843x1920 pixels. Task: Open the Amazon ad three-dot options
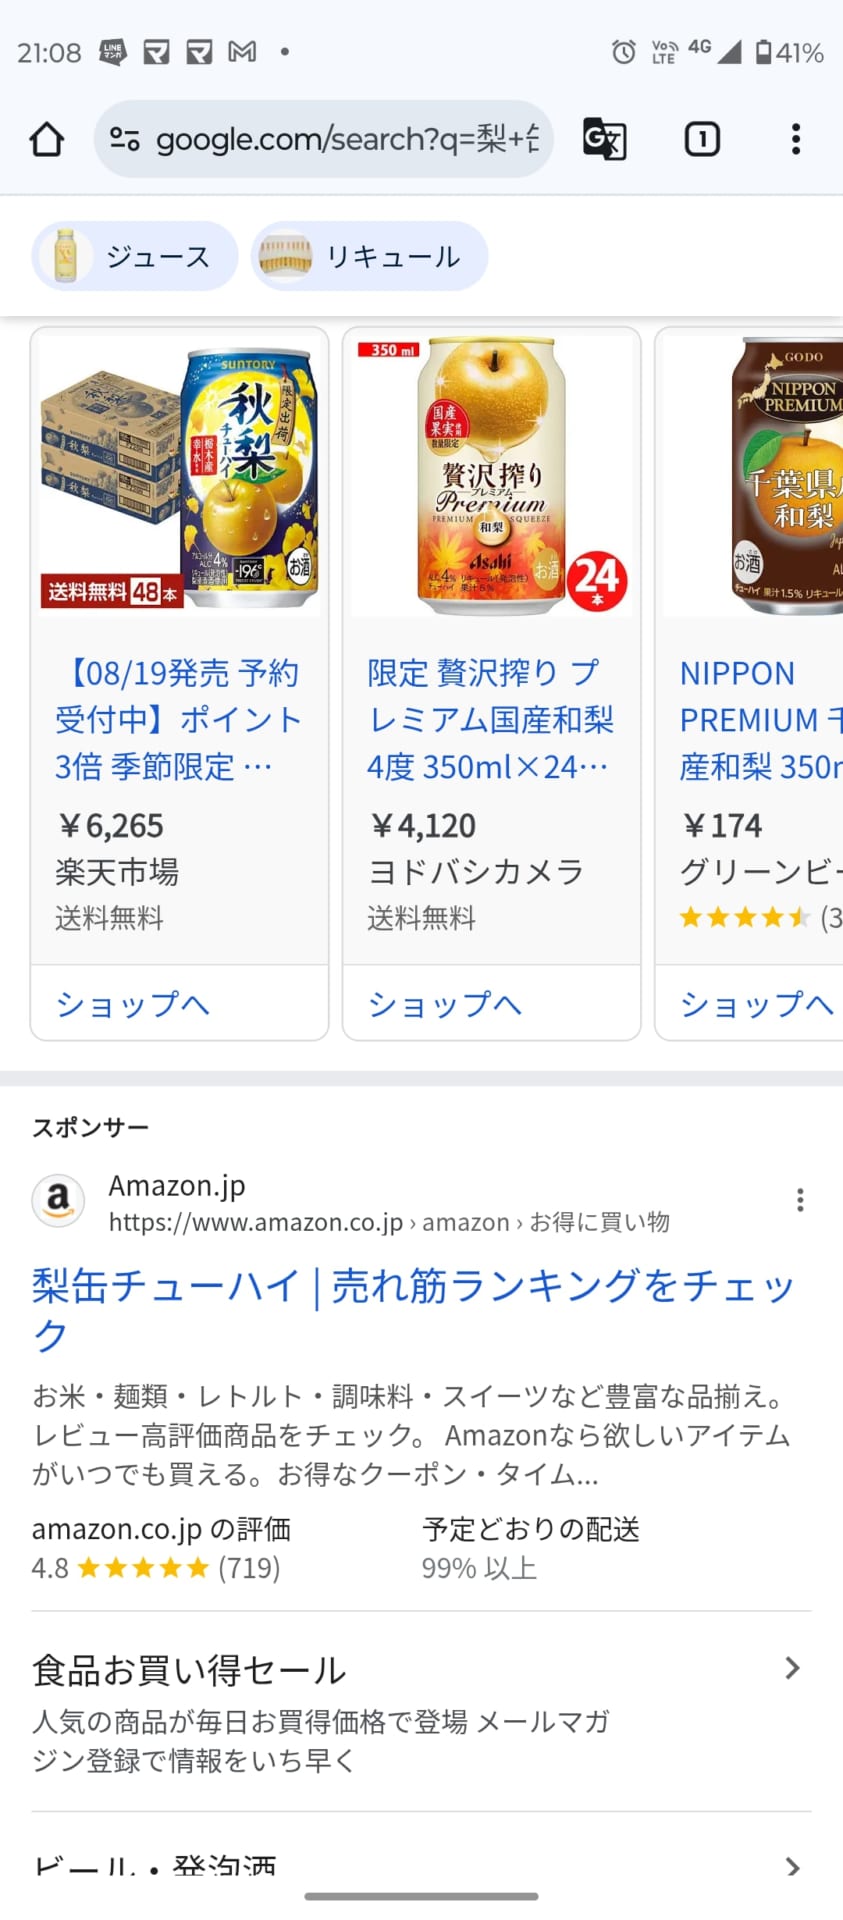coord(800,1200)
